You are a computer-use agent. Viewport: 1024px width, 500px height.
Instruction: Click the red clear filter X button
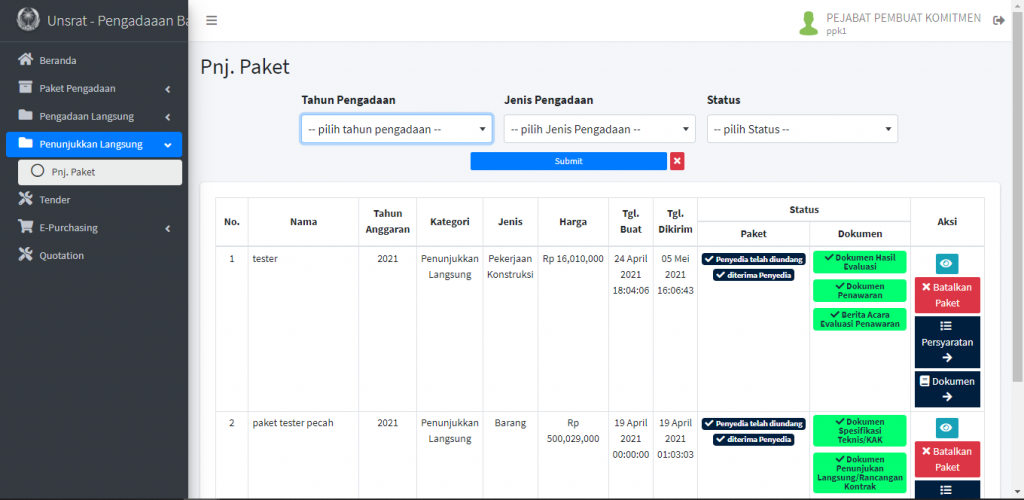(x=677, y=161)
